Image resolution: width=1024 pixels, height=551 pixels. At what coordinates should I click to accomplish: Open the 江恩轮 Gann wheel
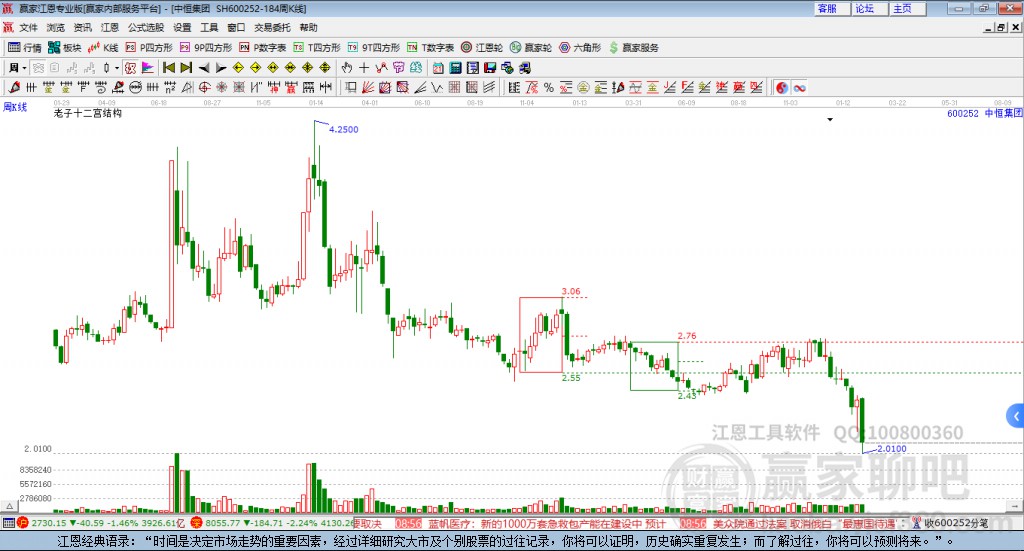[482, 48]
